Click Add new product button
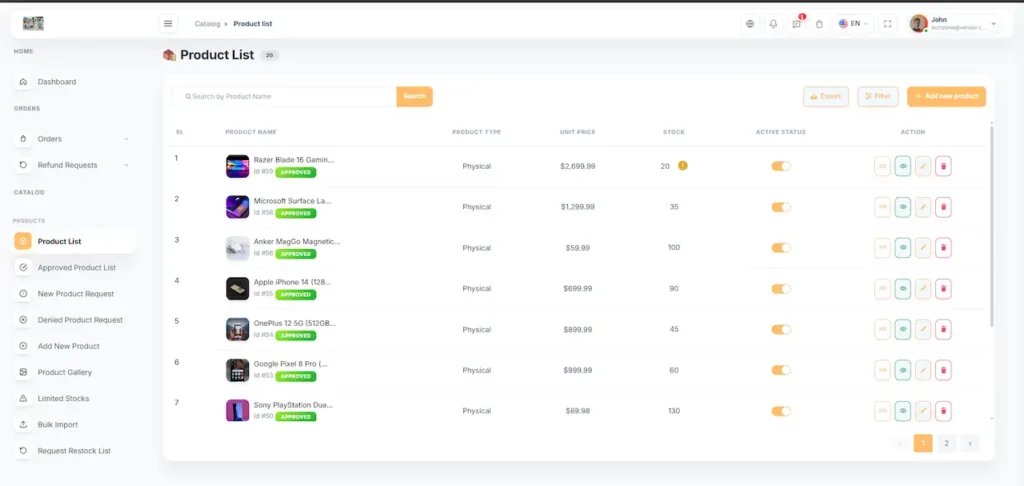Image resolution: width=1024 pixels, height=486 pixels. click(946, 97)
